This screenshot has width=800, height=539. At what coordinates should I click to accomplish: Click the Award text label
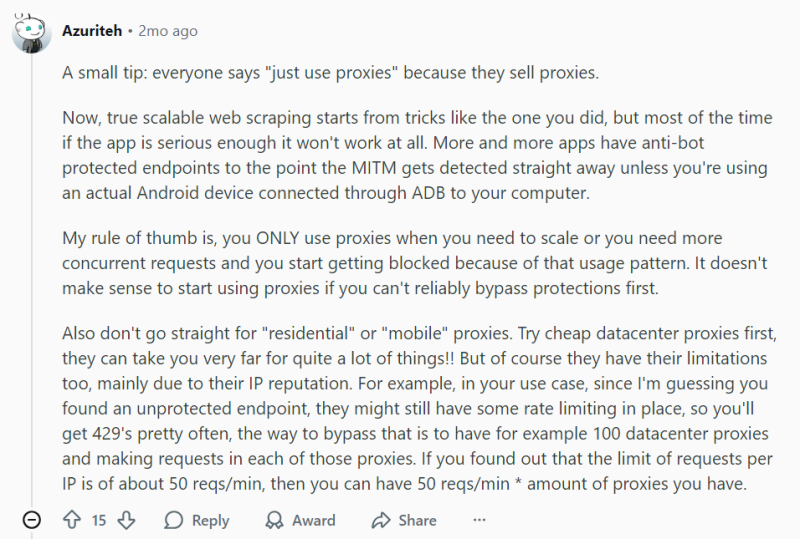point(313,520)
